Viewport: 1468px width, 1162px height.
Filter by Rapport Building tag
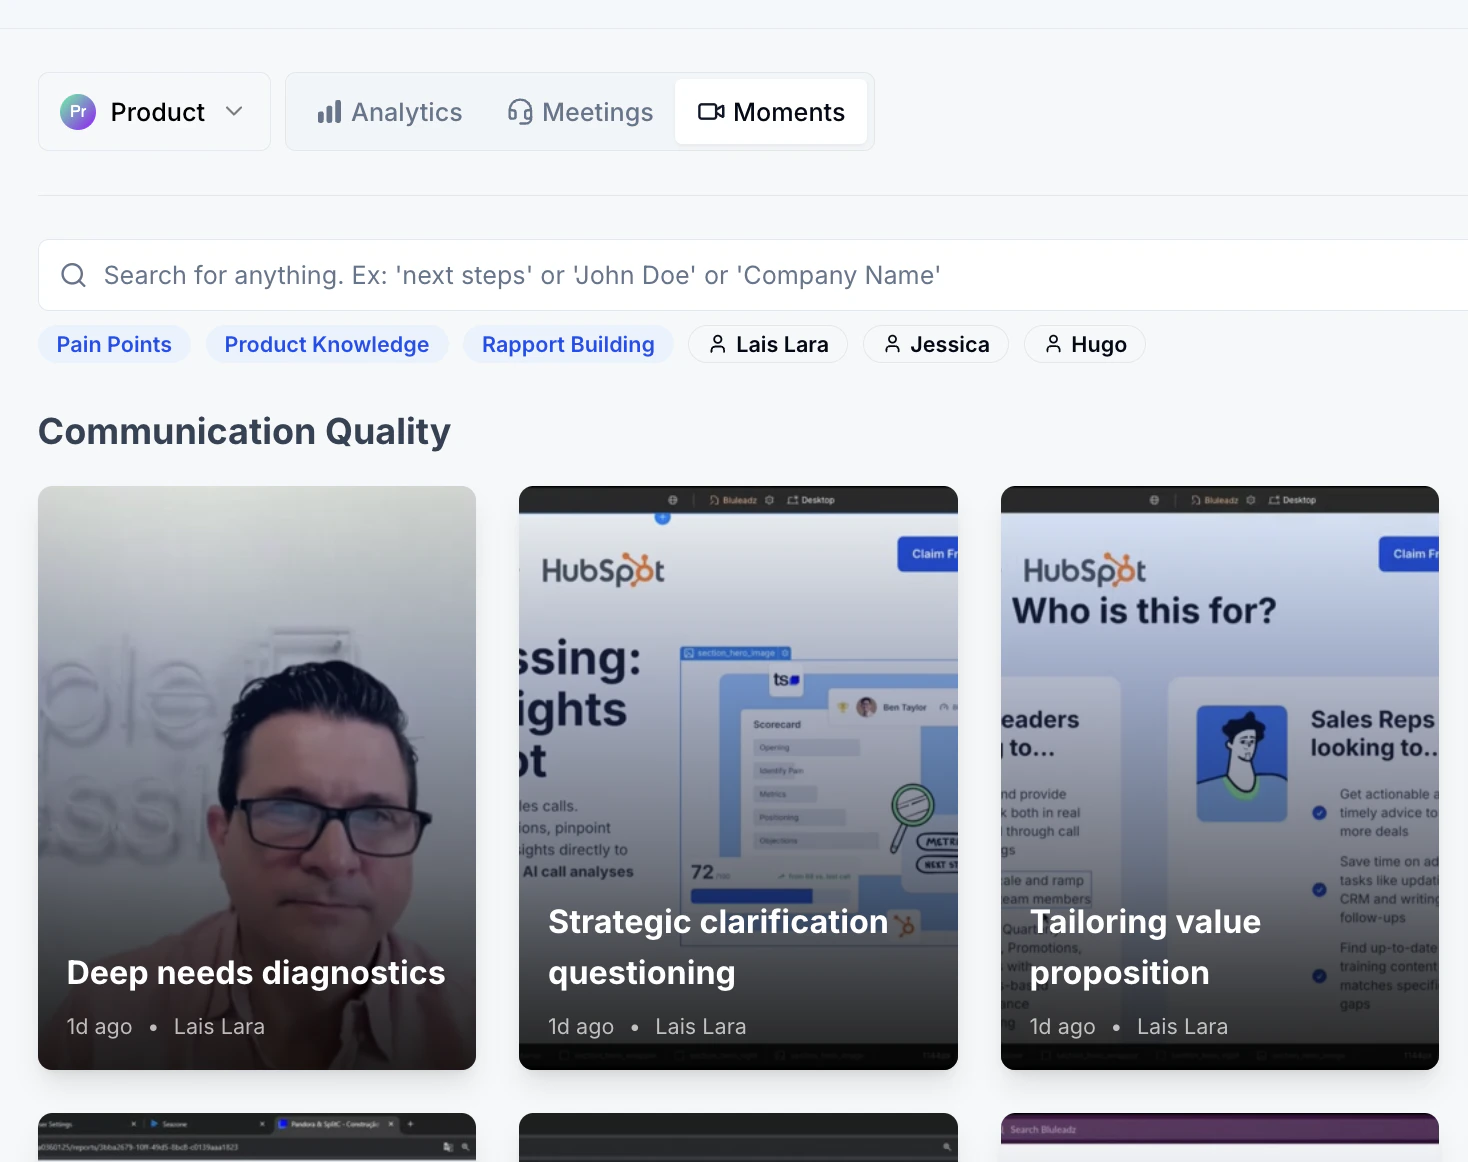pos(568,344)
